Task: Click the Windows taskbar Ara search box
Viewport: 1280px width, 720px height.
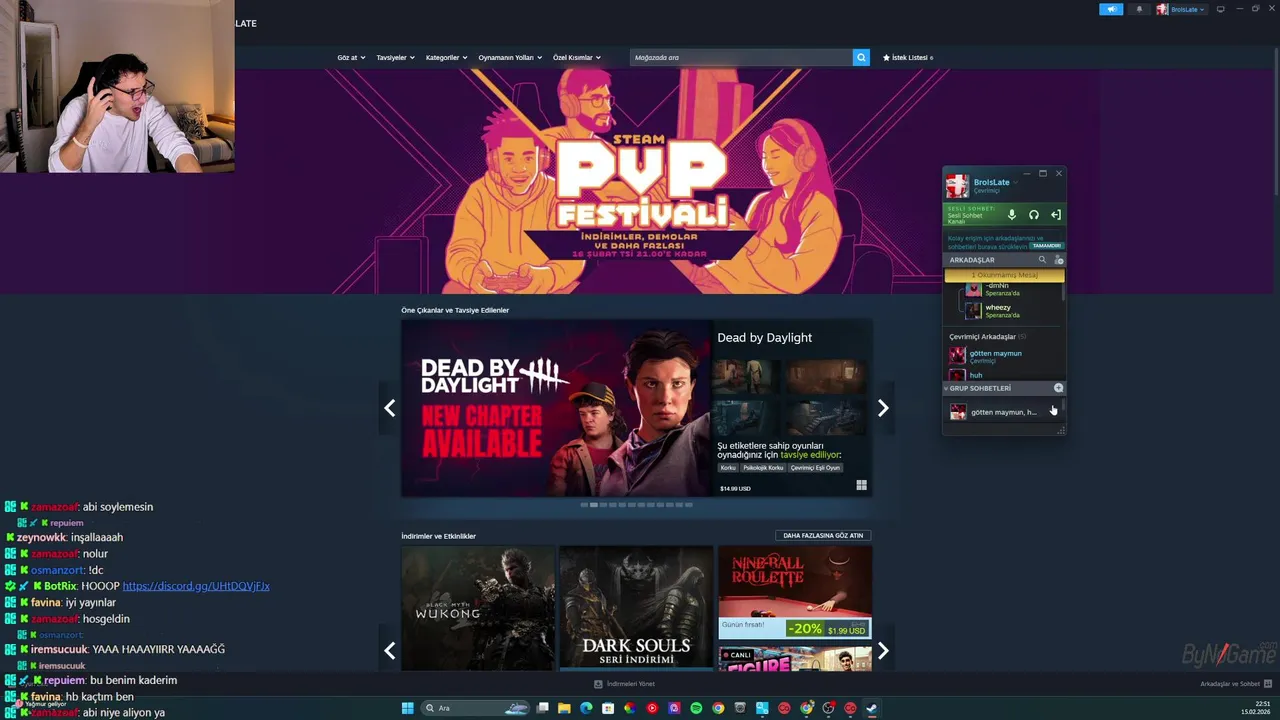Action: coord(474,708)
